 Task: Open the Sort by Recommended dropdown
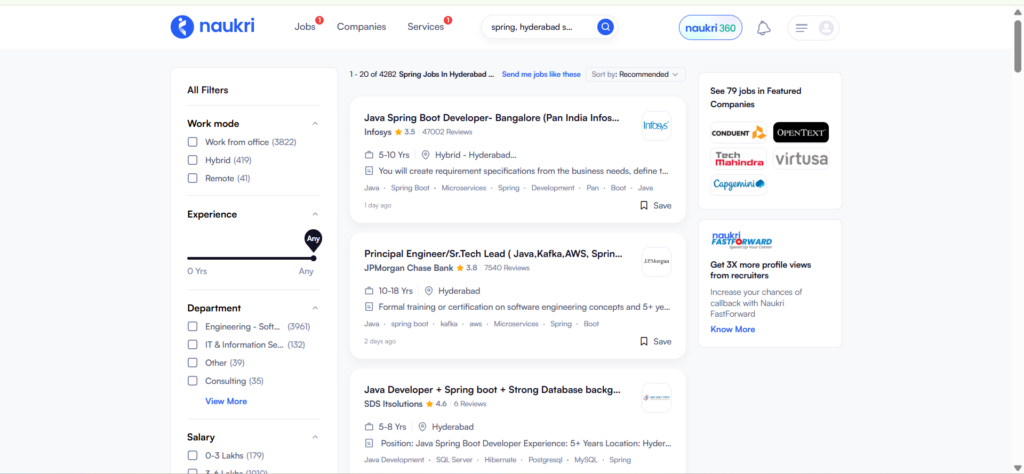click(635, 74)
